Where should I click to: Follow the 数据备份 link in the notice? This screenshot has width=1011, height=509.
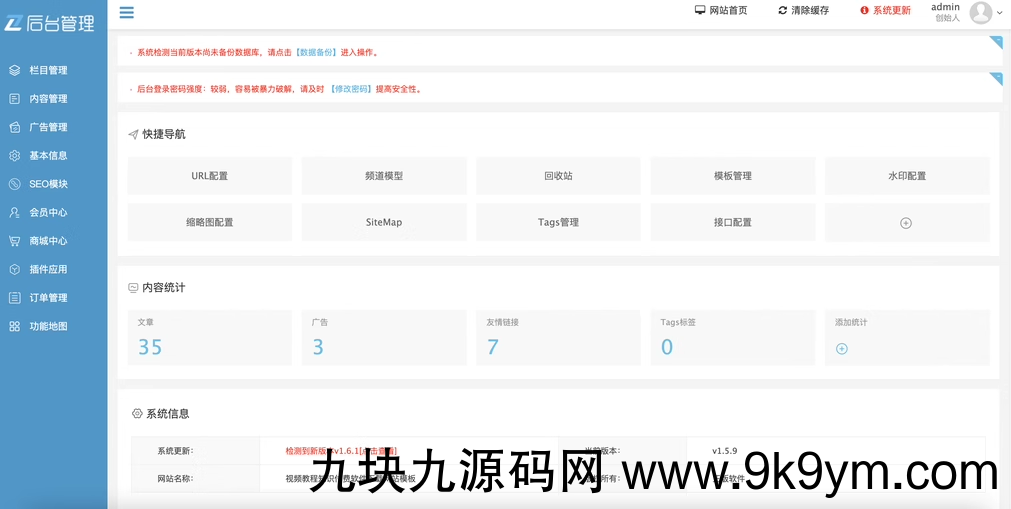pyautogui.click(x=316, y=52)
